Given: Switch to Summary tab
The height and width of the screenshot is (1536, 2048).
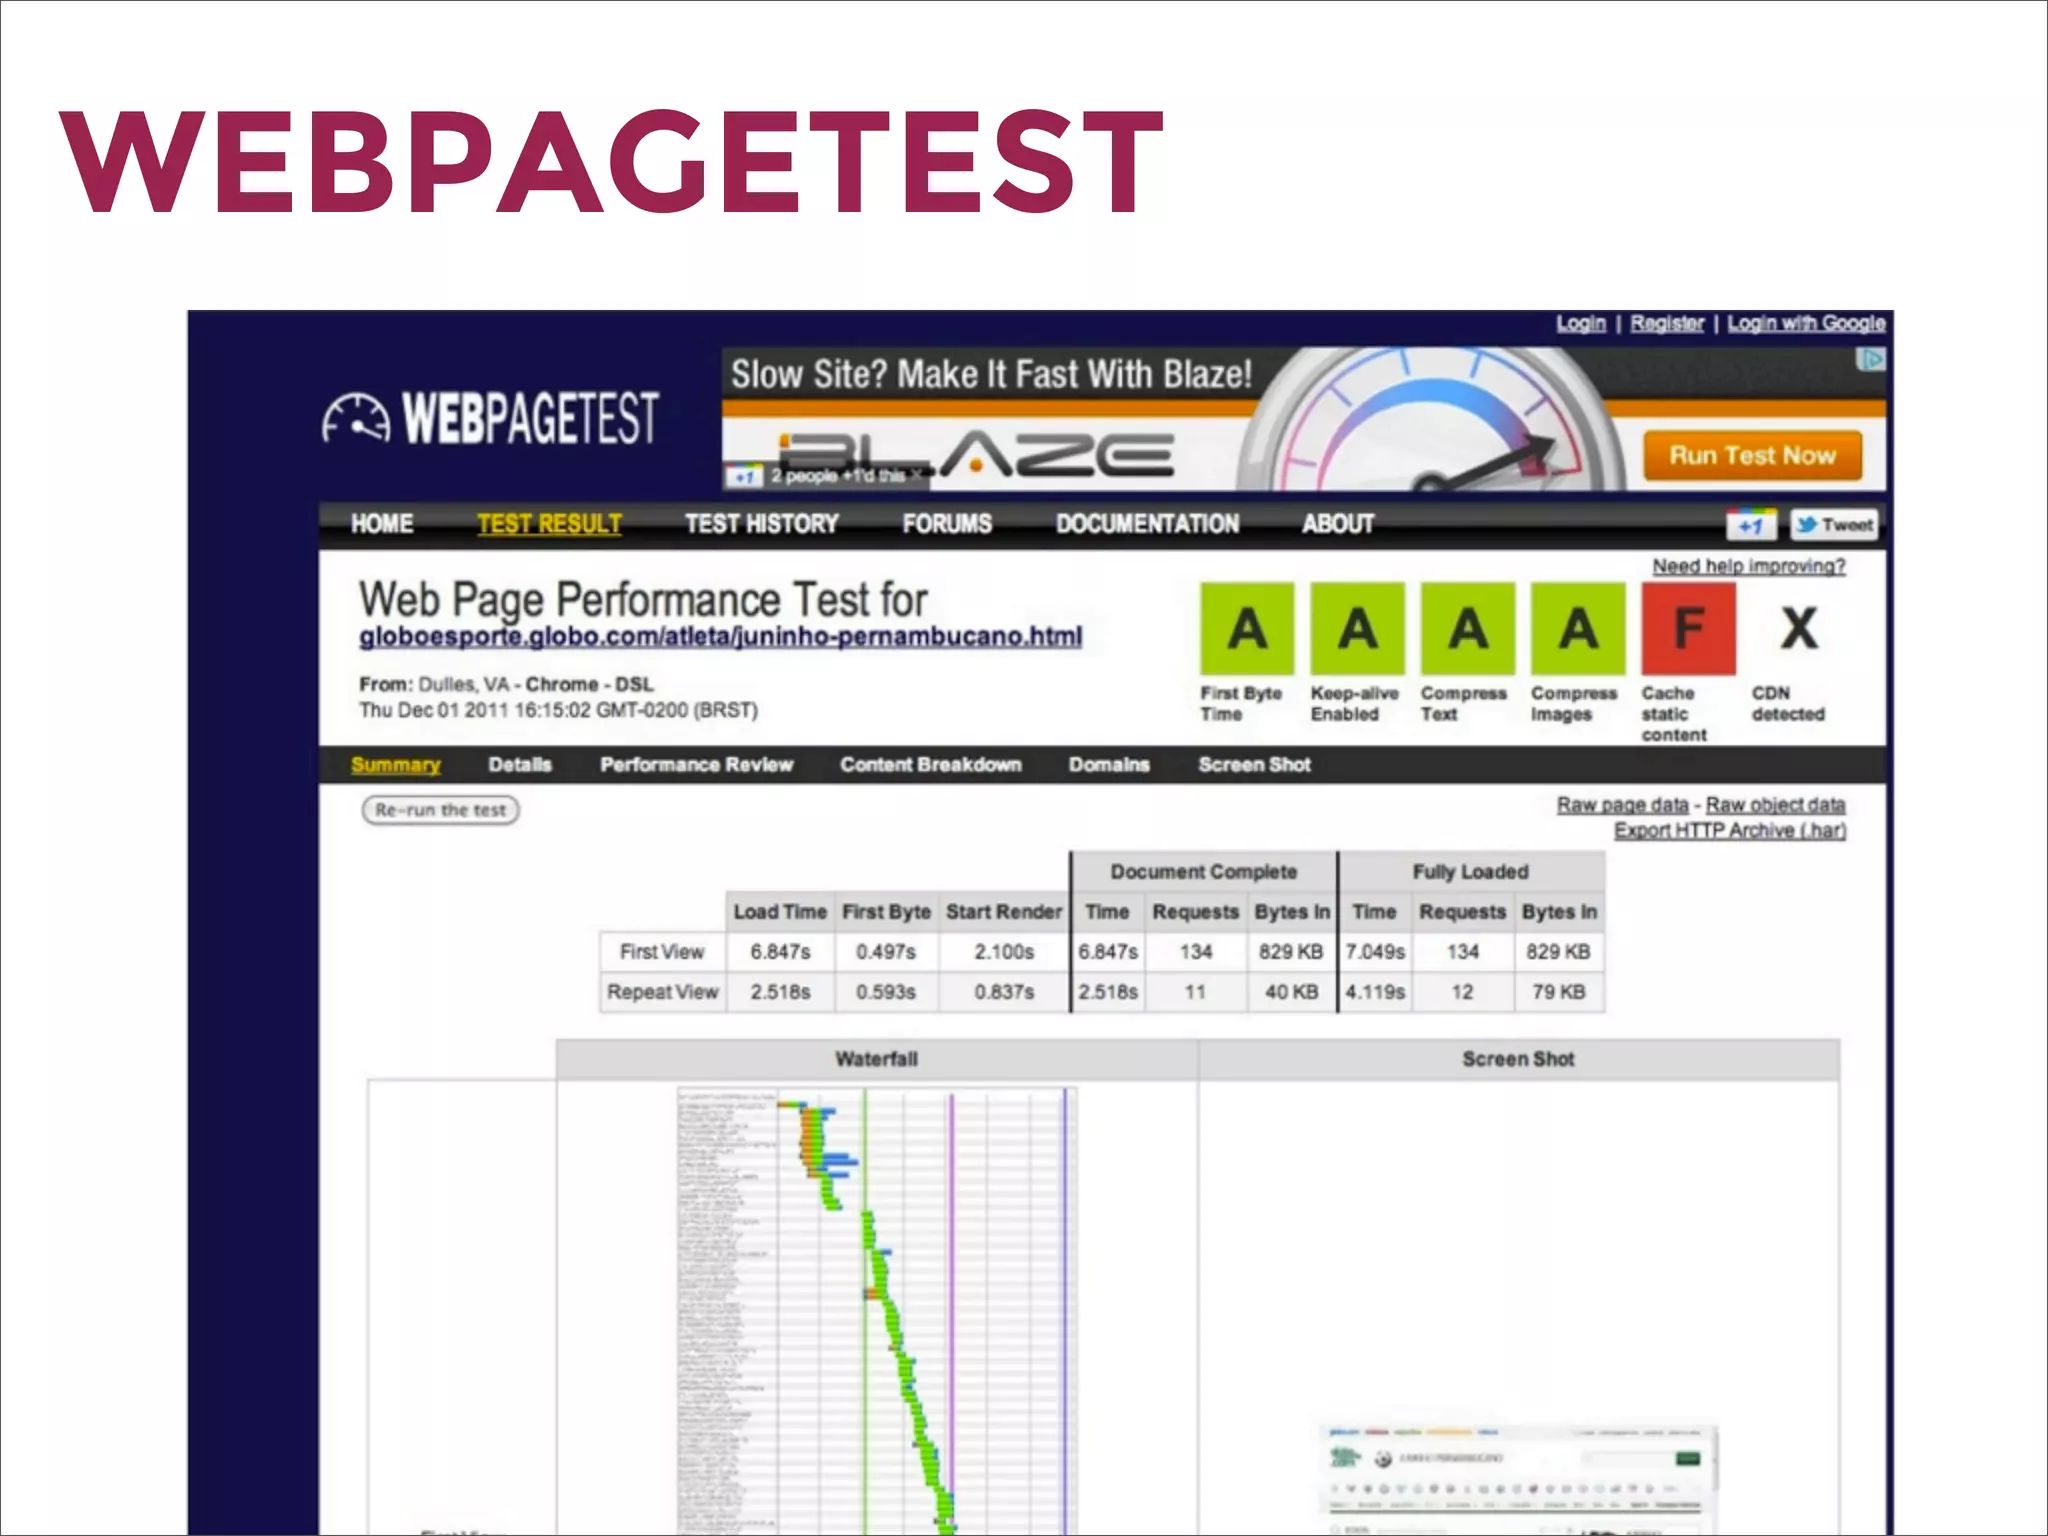Looking at the screenshot, I should (x=396, y=765).
